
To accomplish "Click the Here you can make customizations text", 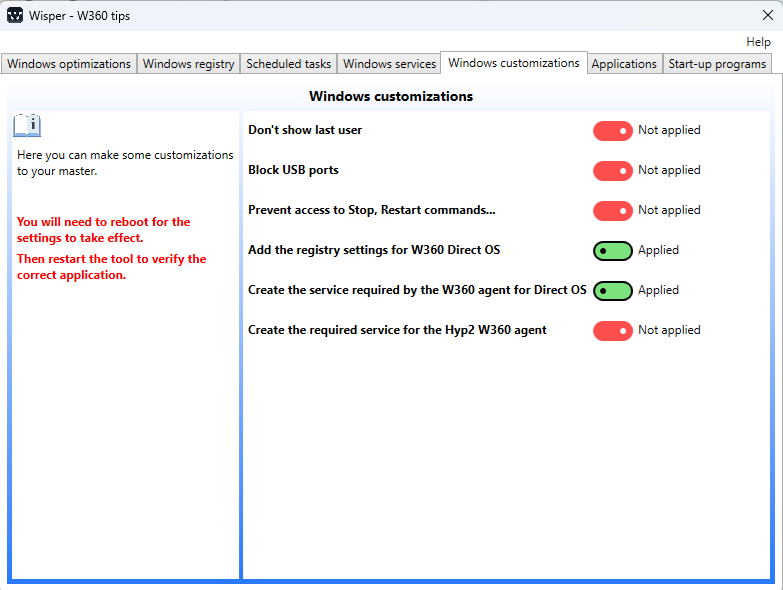I will [125, 163].
